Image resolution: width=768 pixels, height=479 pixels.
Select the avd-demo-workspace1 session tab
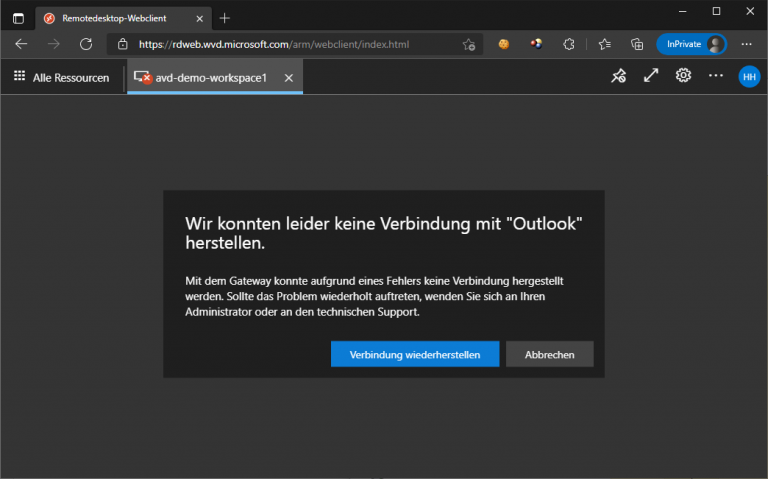[x=210, y=77]
